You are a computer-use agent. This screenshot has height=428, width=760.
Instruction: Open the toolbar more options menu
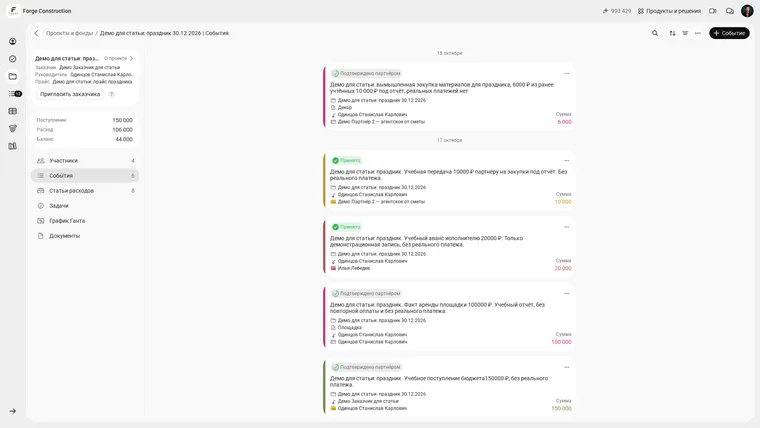(x=697, y=33)
